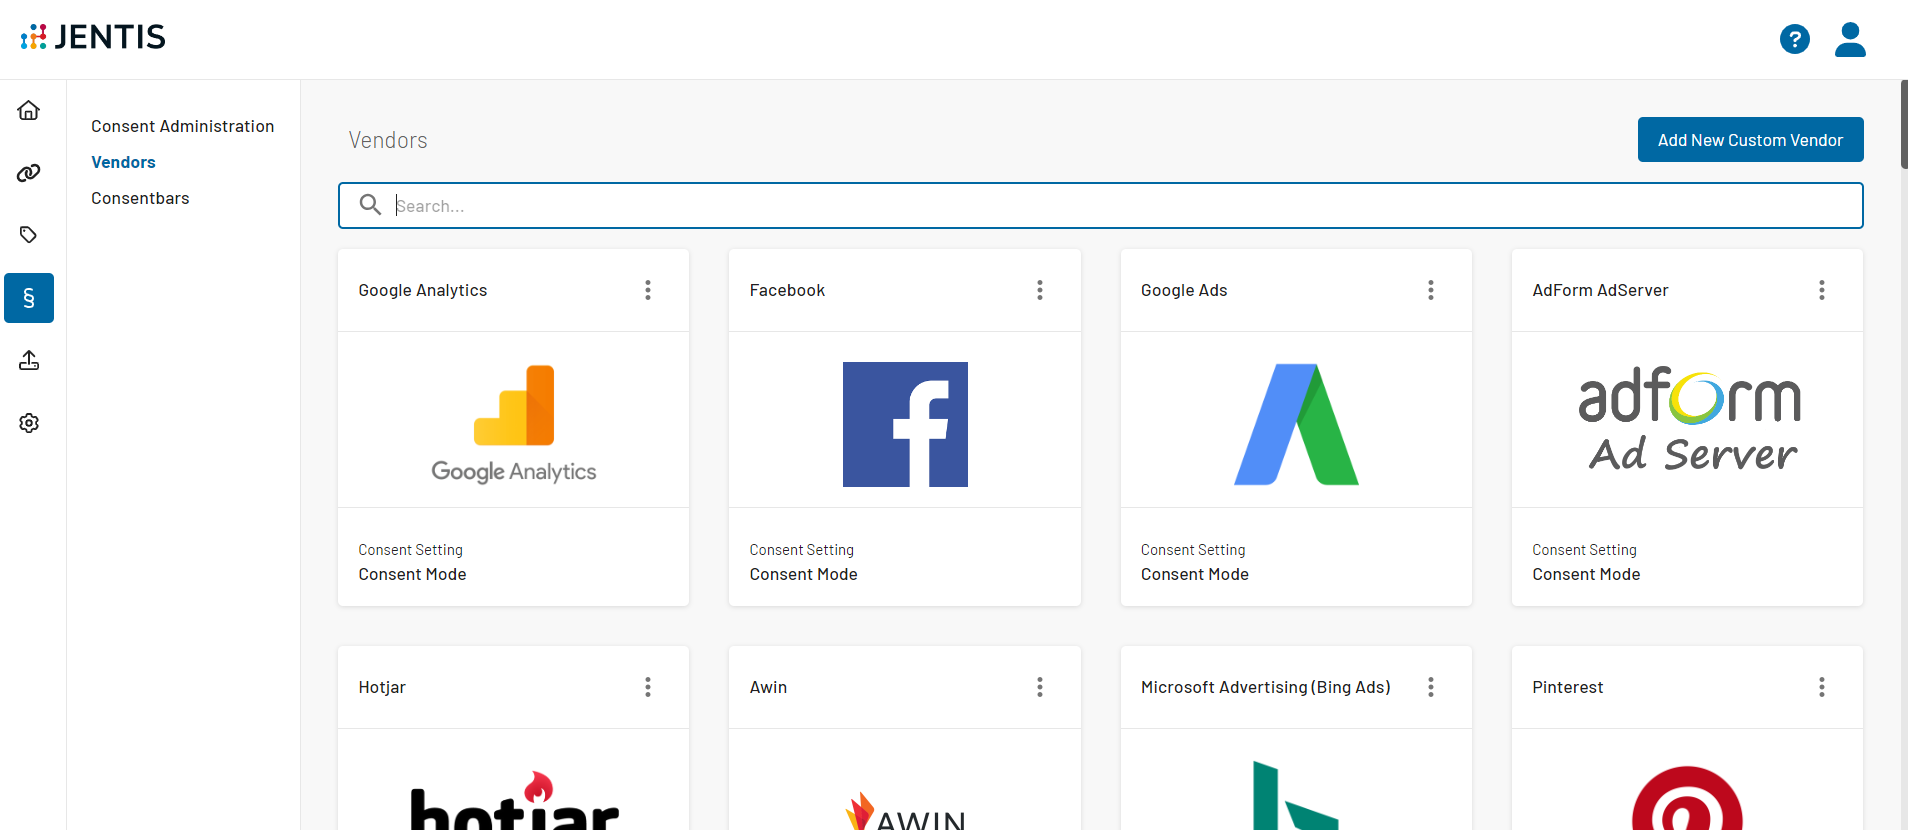Open Microsoft Advertising card three-dot menu
Image resolution: width=1908 pixels, height=830 pixels.
click(x=1431, y=687)
